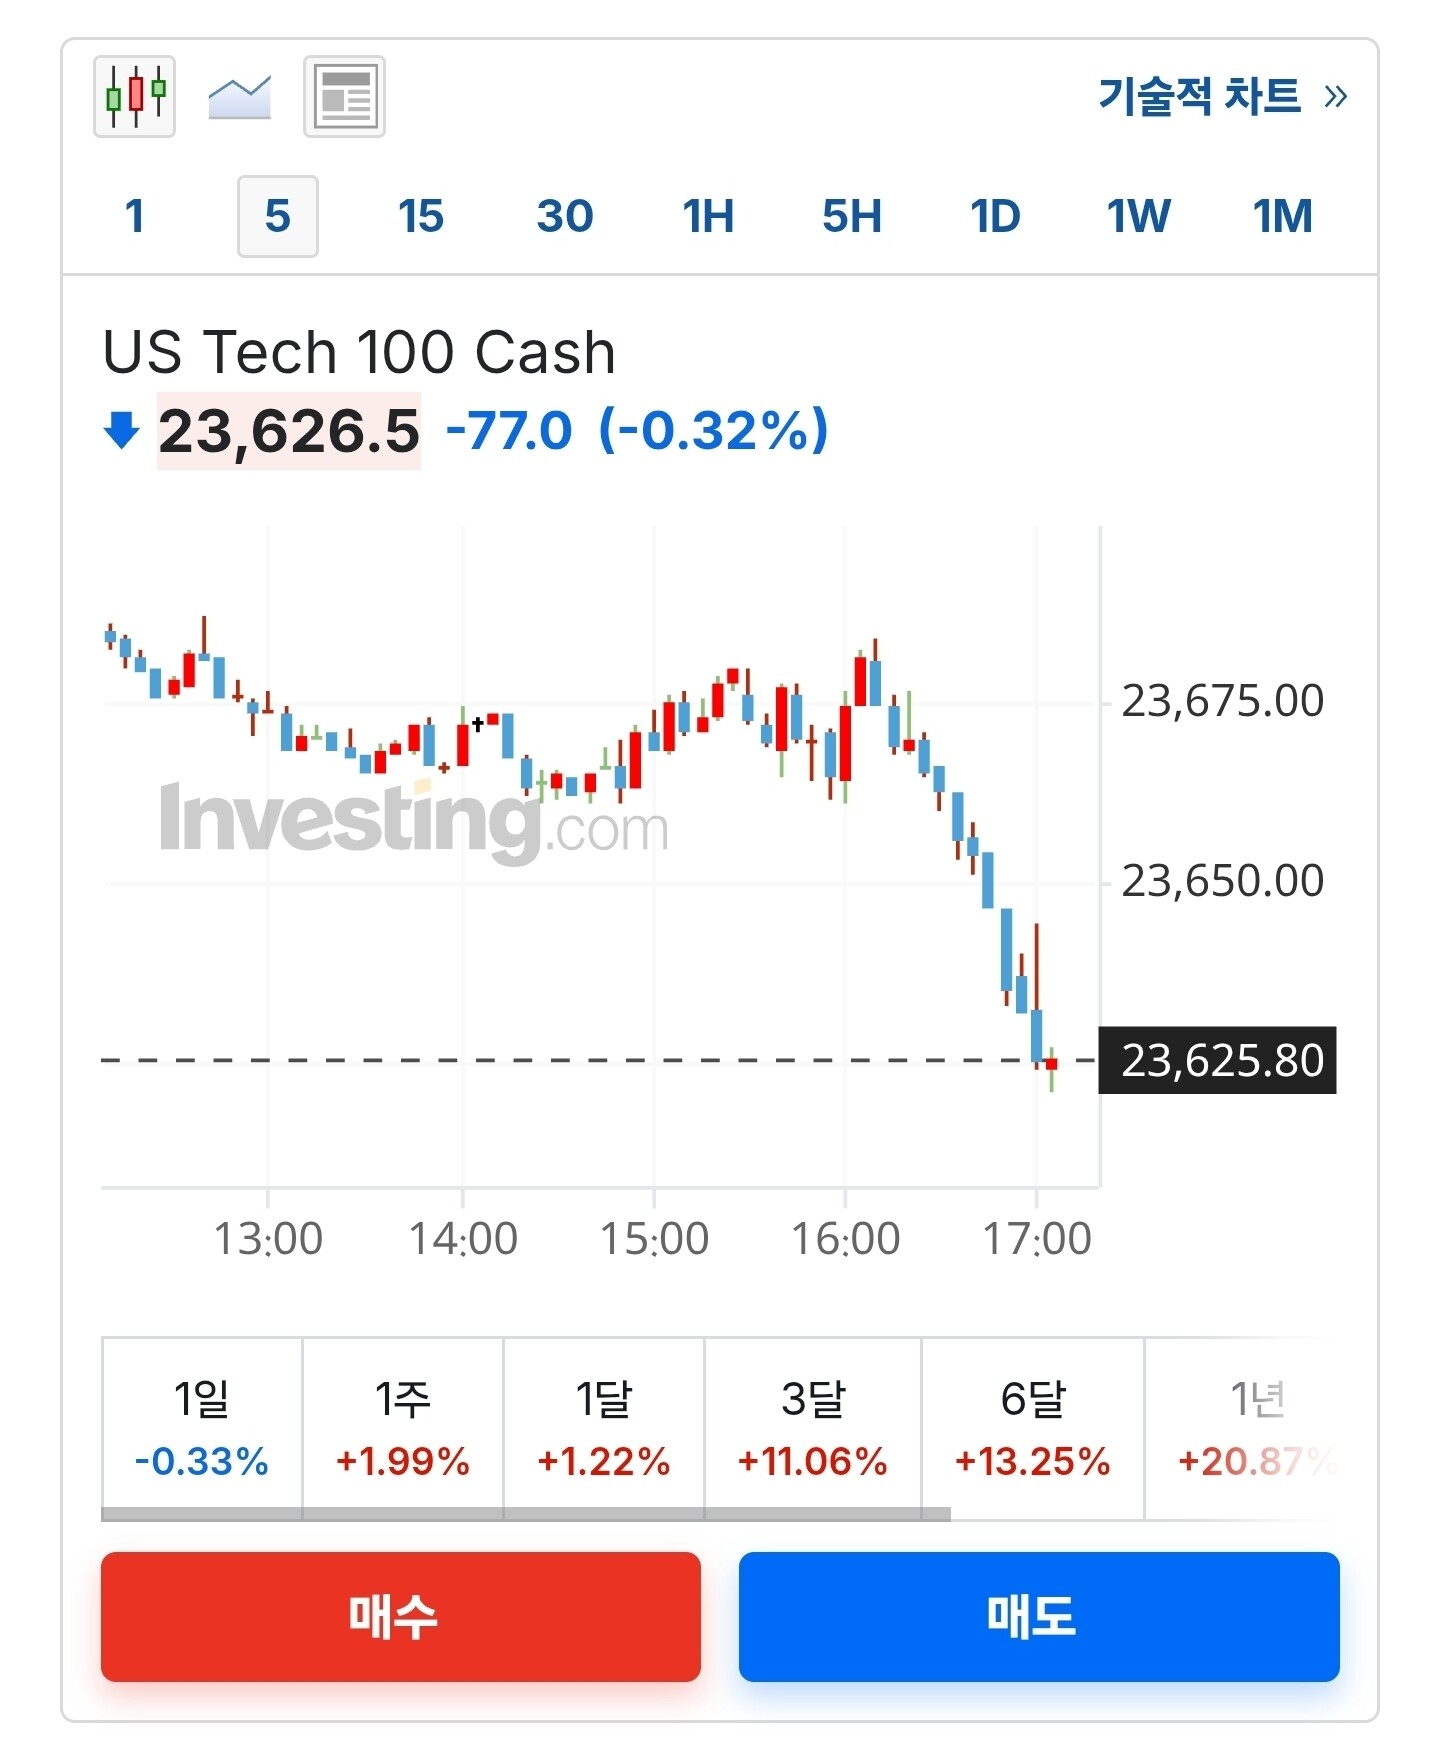Choose the 5H timeframe

(852, 216)
